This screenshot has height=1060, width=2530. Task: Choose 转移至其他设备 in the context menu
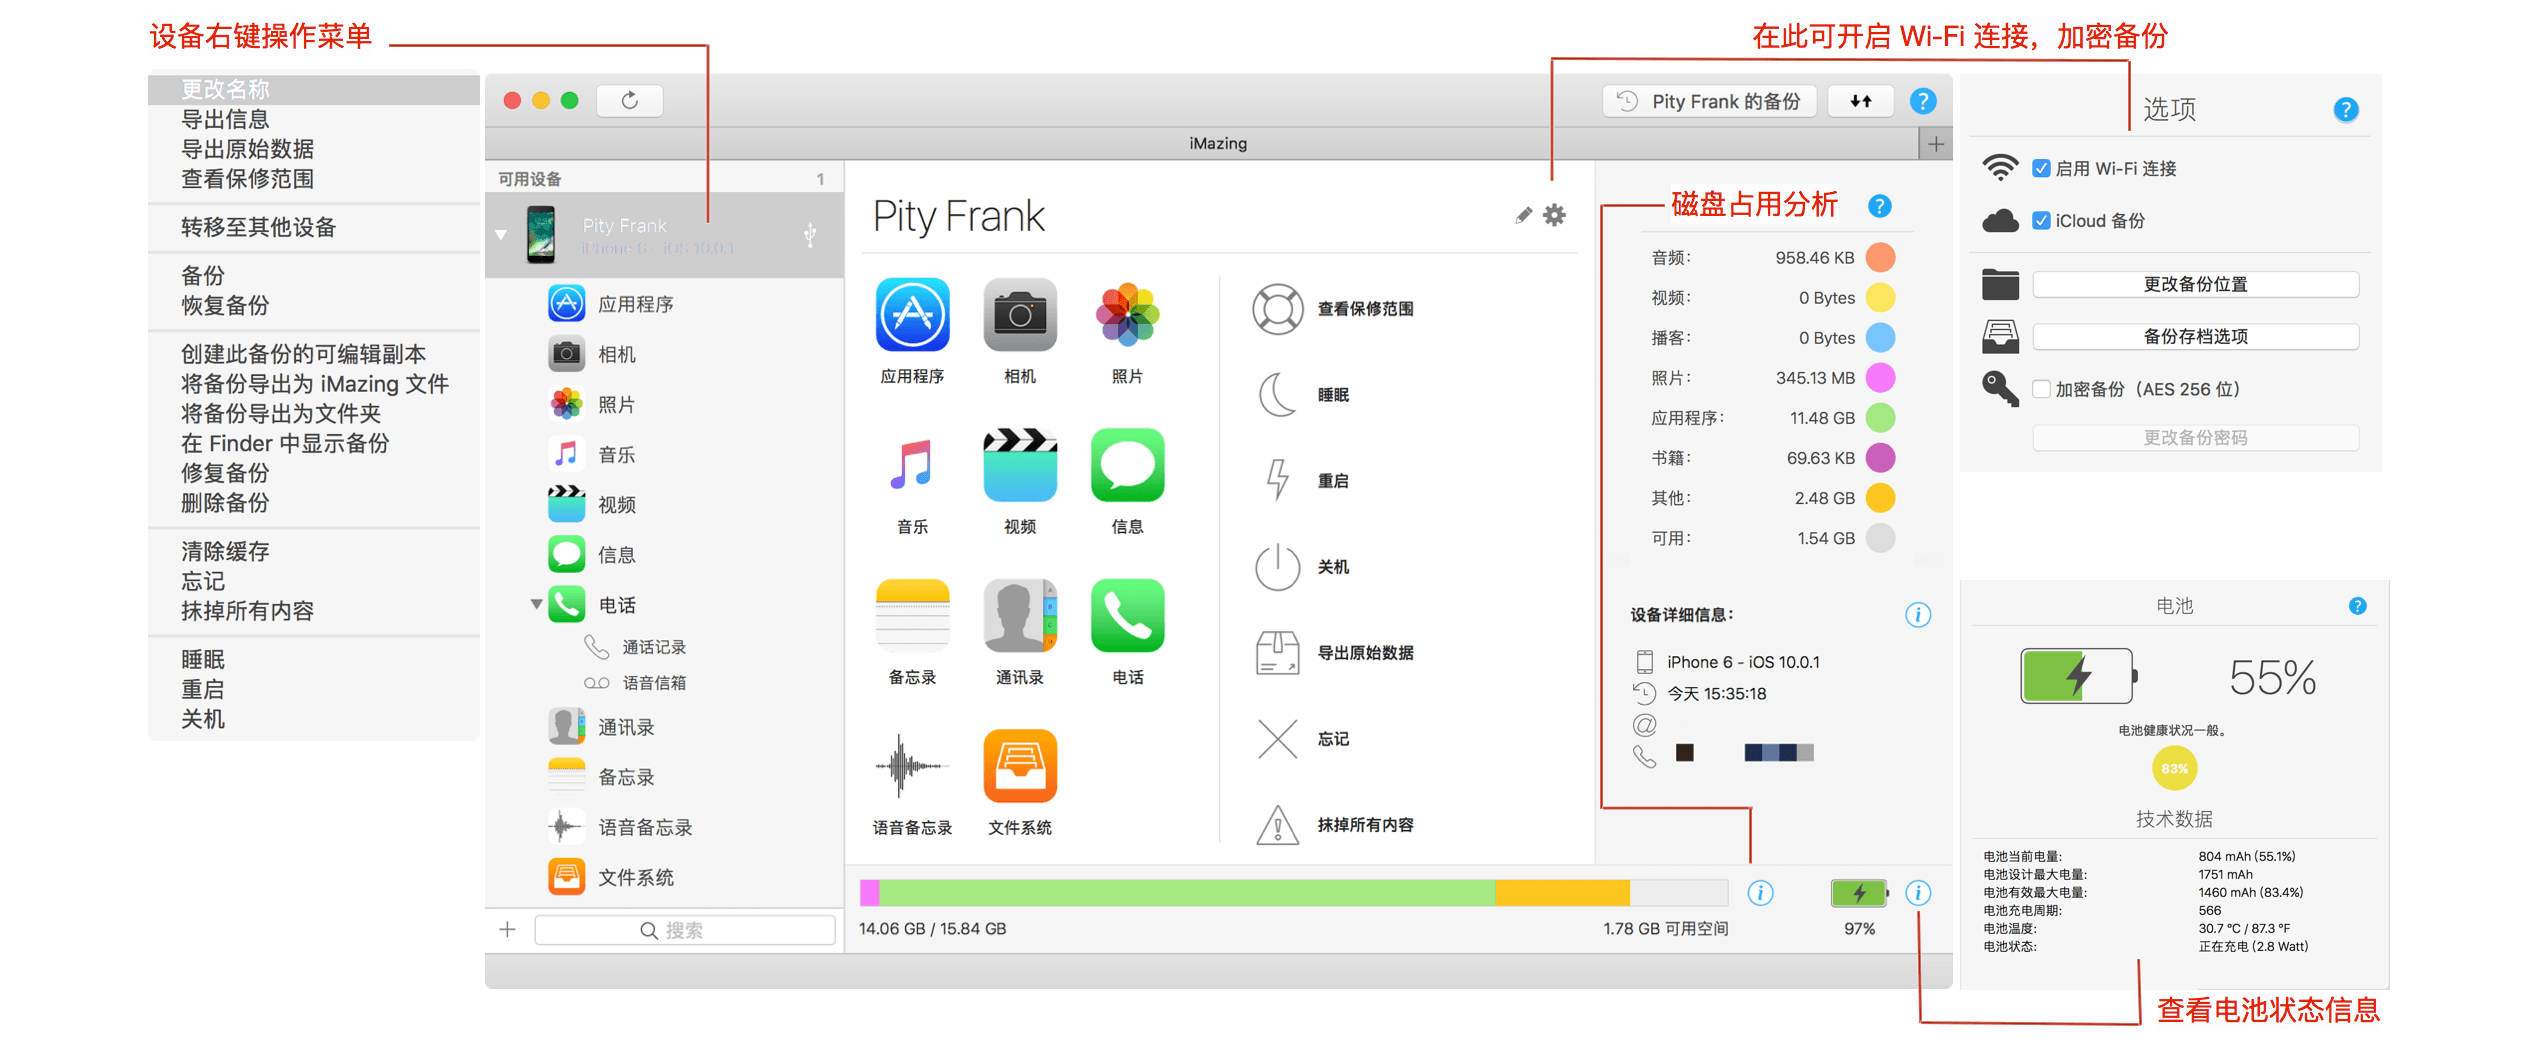314,228
